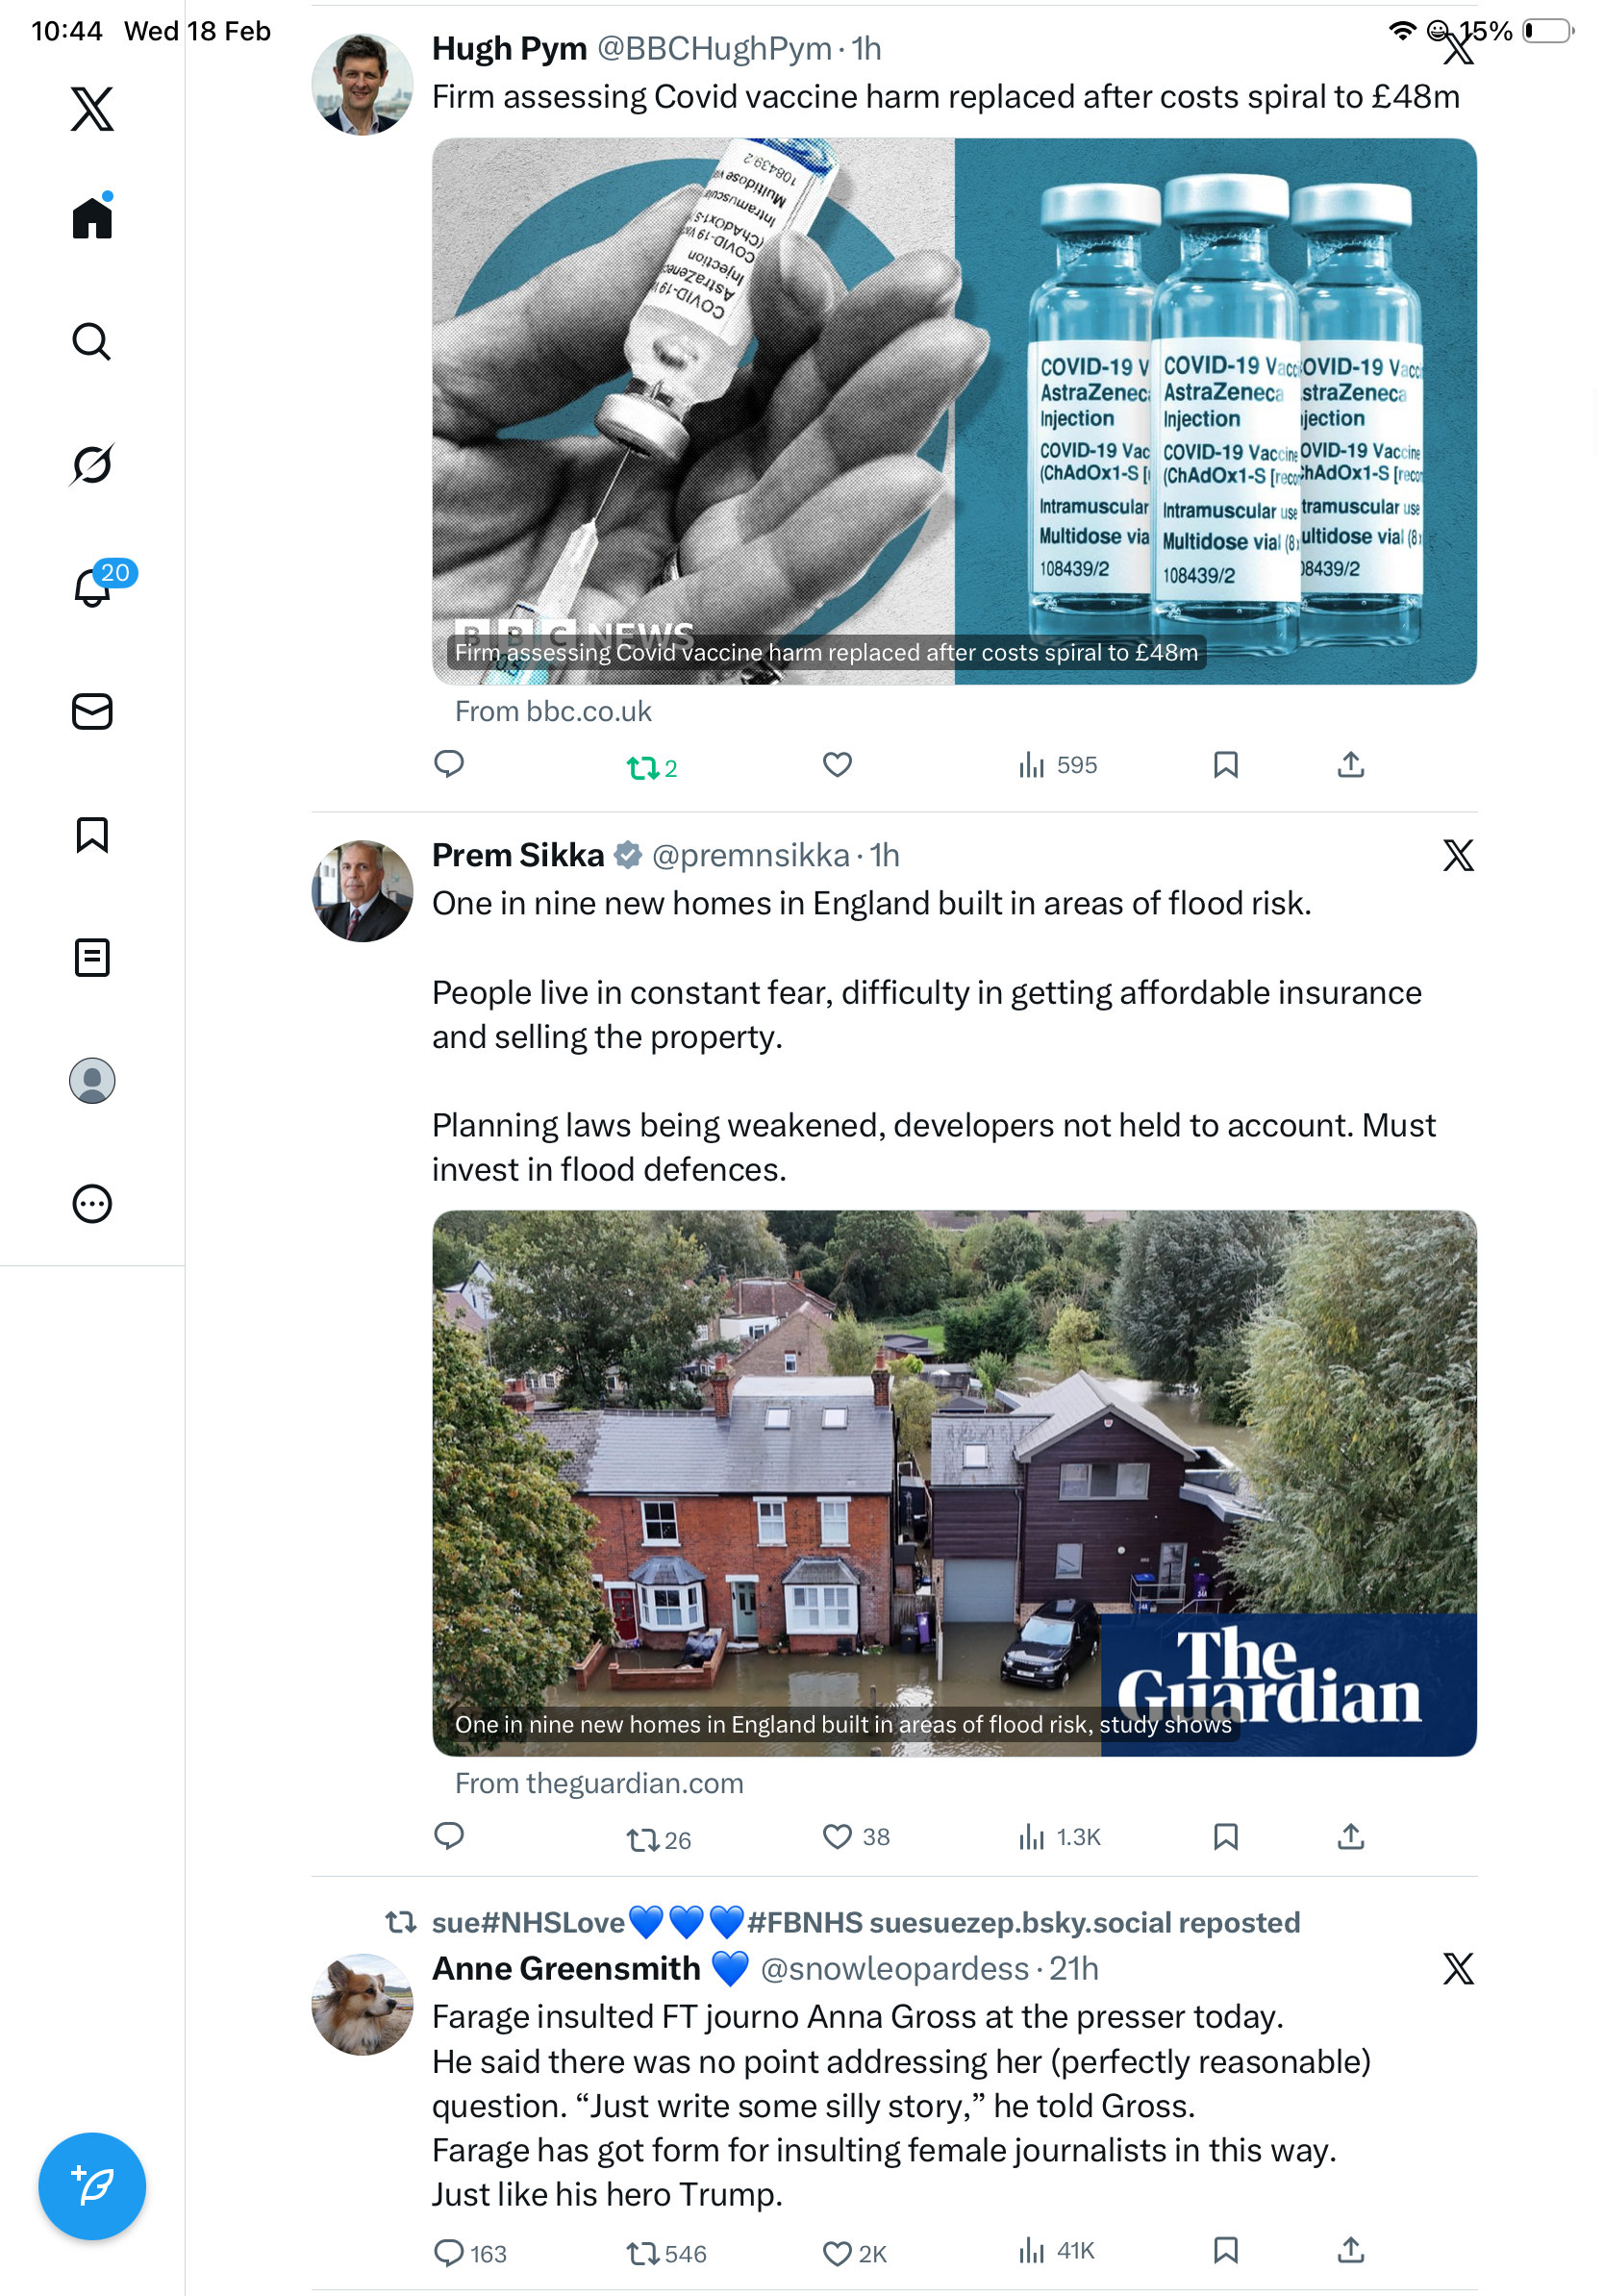View analytics of Prem Sikka's post
The height and width of the screenshot is (2296, 1604).
[1058, 1836]
